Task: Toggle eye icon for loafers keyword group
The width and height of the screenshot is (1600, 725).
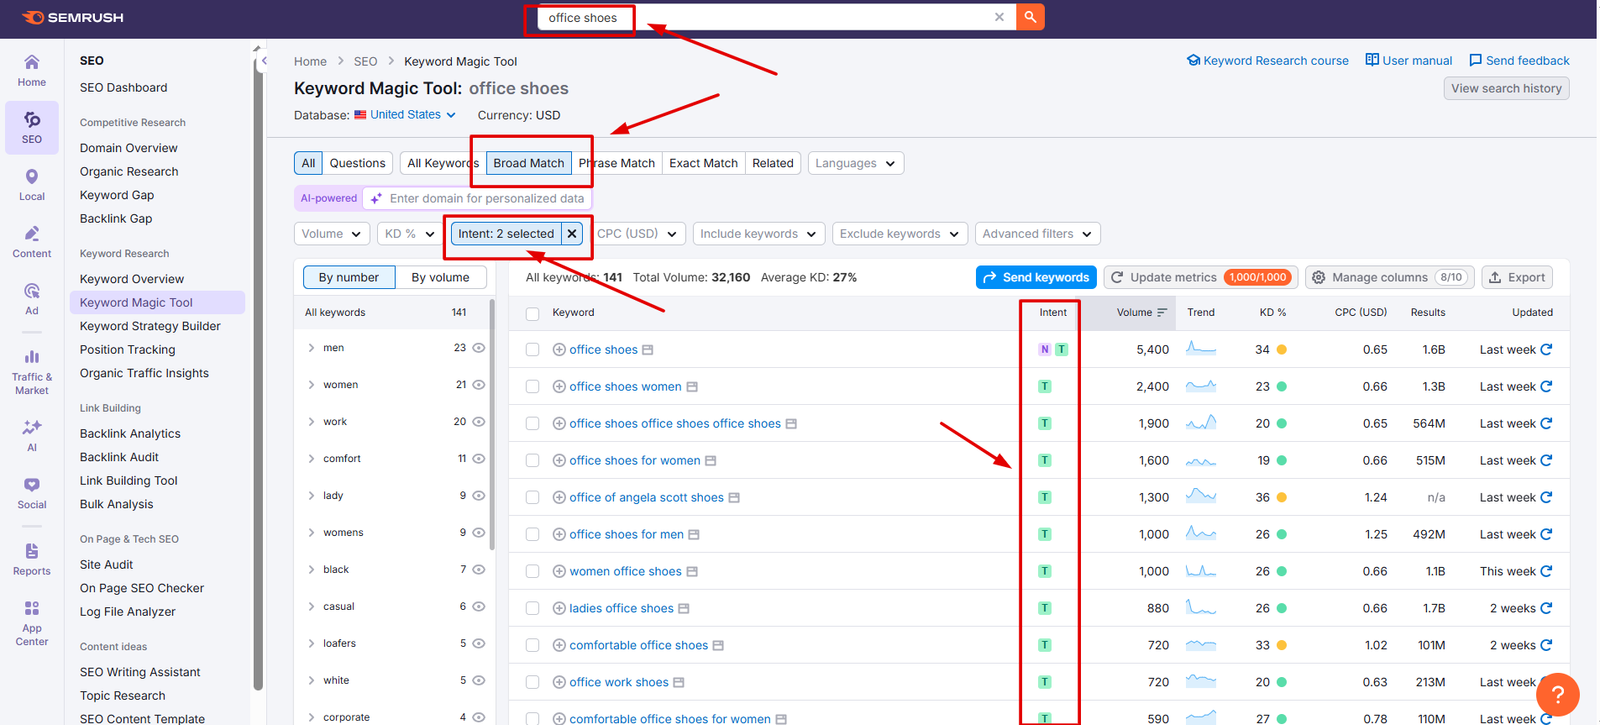Action: pos(479,643)
